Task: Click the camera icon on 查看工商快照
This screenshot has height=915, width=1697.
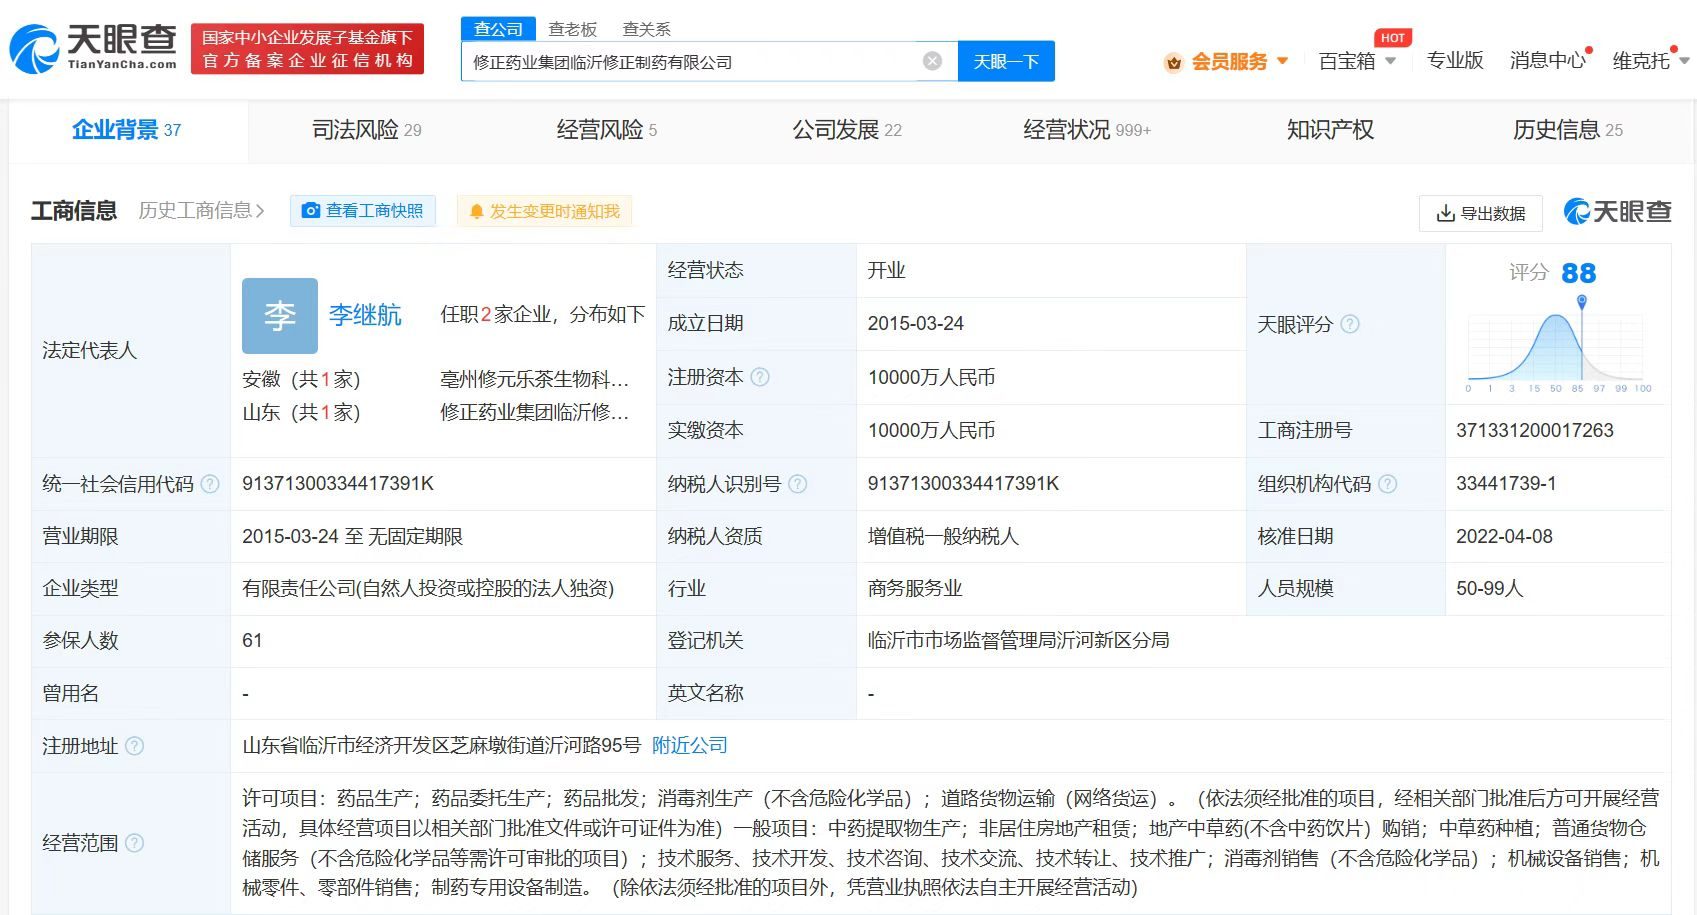Action: pos(313,211)
